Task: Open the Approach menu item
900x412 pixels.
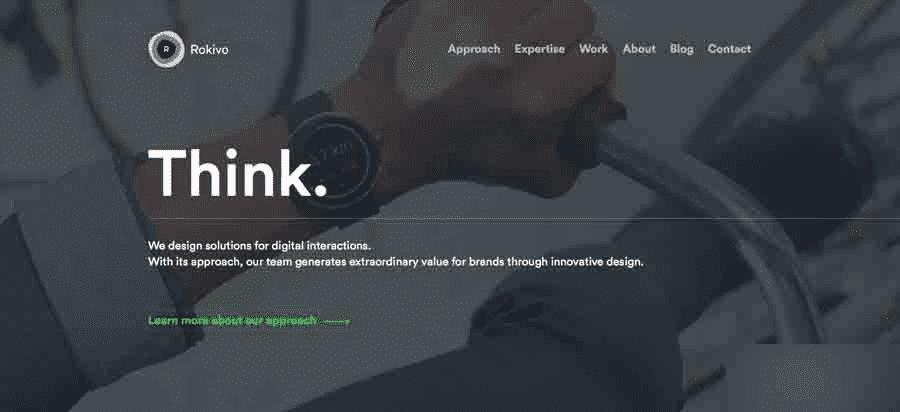Action: (474, 49)
